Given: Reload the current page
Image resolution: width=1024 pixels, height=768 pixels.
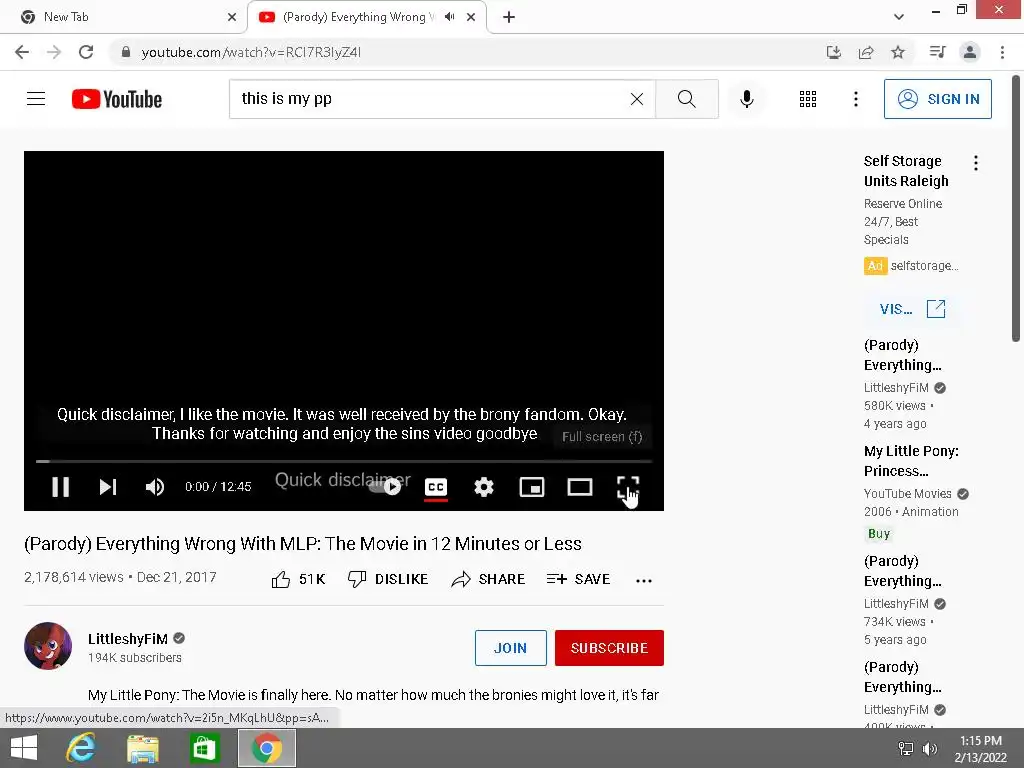Looking at the screenshot, I should pyautogui.click(x=86, y=52).
